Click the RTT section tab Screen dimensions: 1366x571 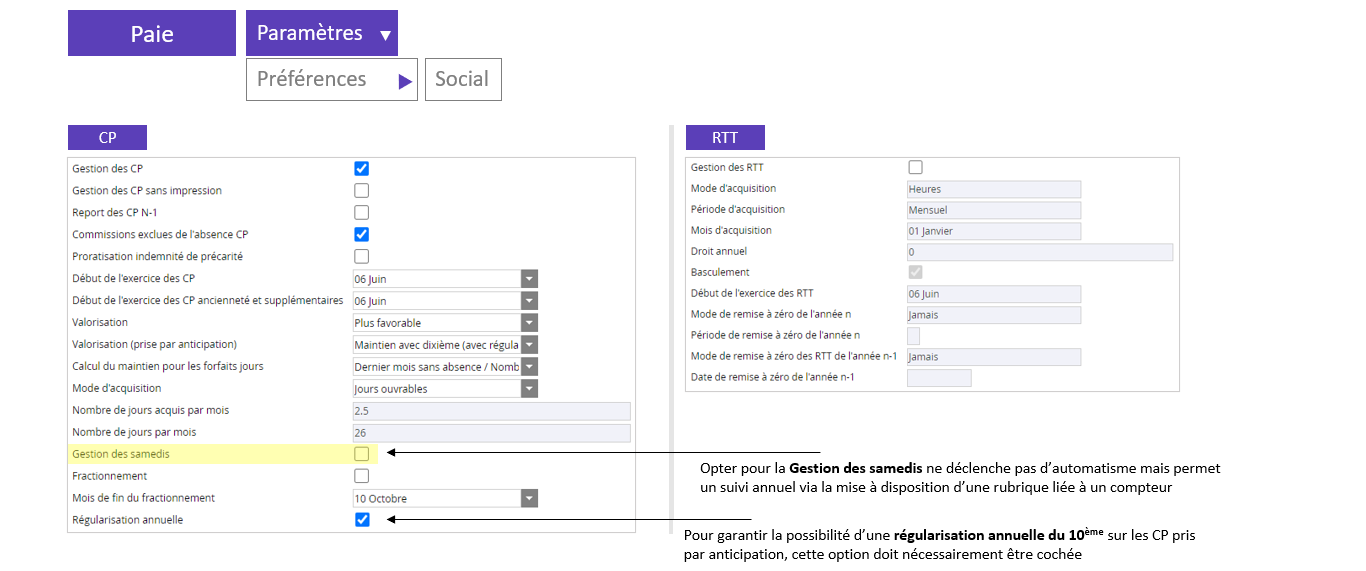click(x=725, y=138)
